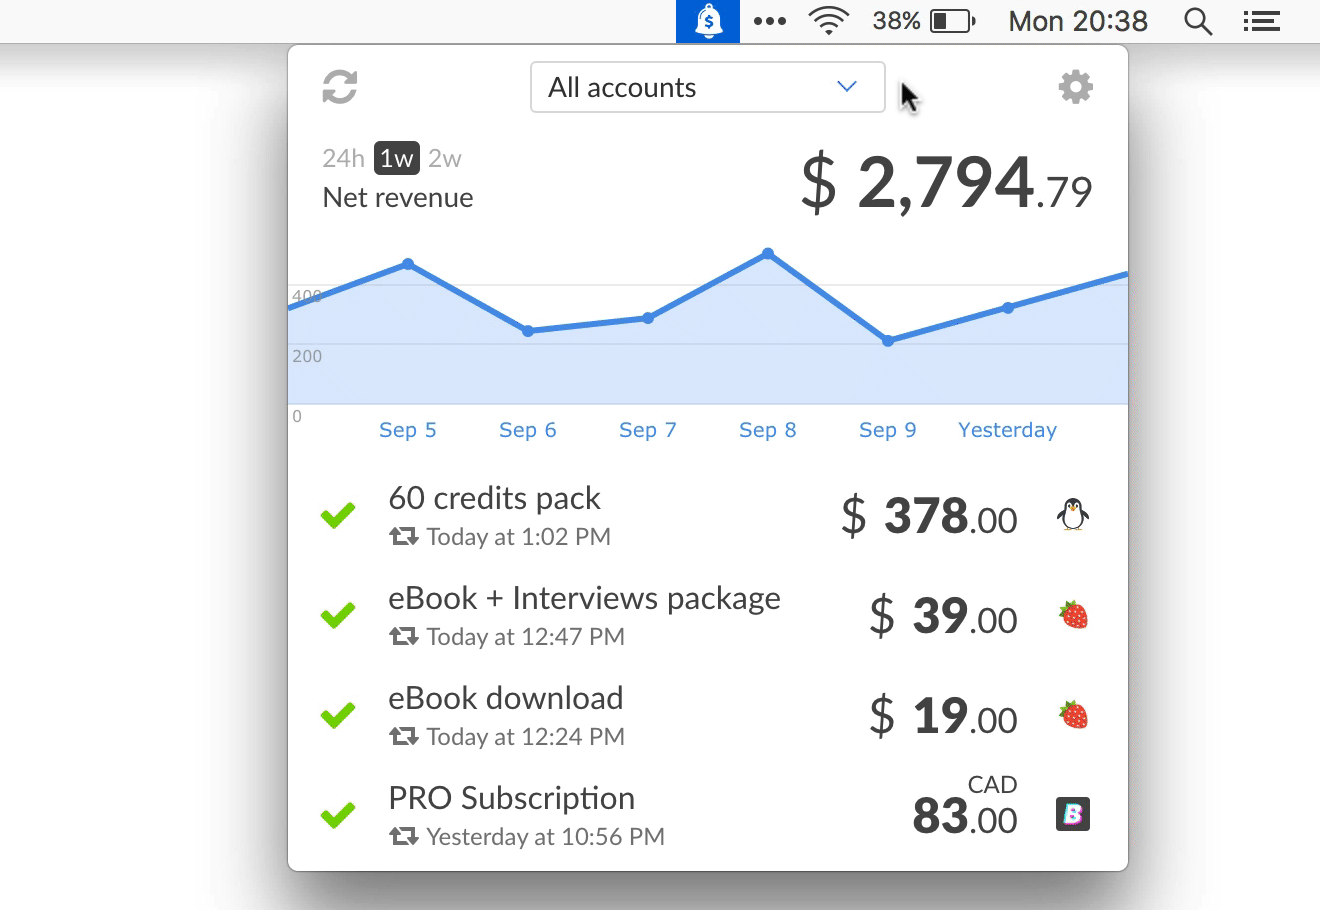Open settings with the gear icon
This screenshot has height=910, width=1320.
click(1076, 87)
